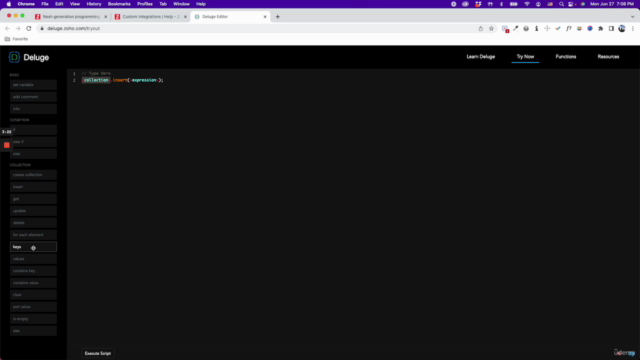Open the Apple menu
The width and height of the screenshot is (640, 360).
tap(9, 4)
